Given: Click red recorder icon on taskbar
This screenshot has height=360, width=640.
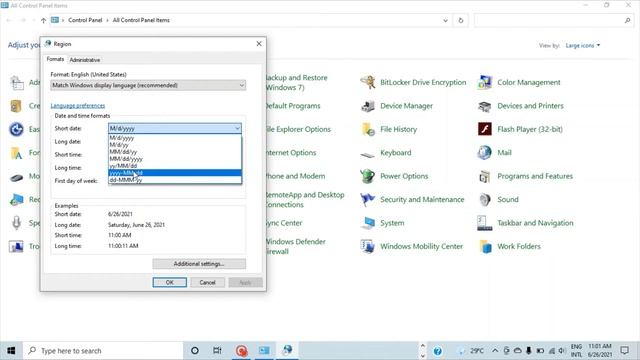Looking at the screenshot, I should click(241, 351).
